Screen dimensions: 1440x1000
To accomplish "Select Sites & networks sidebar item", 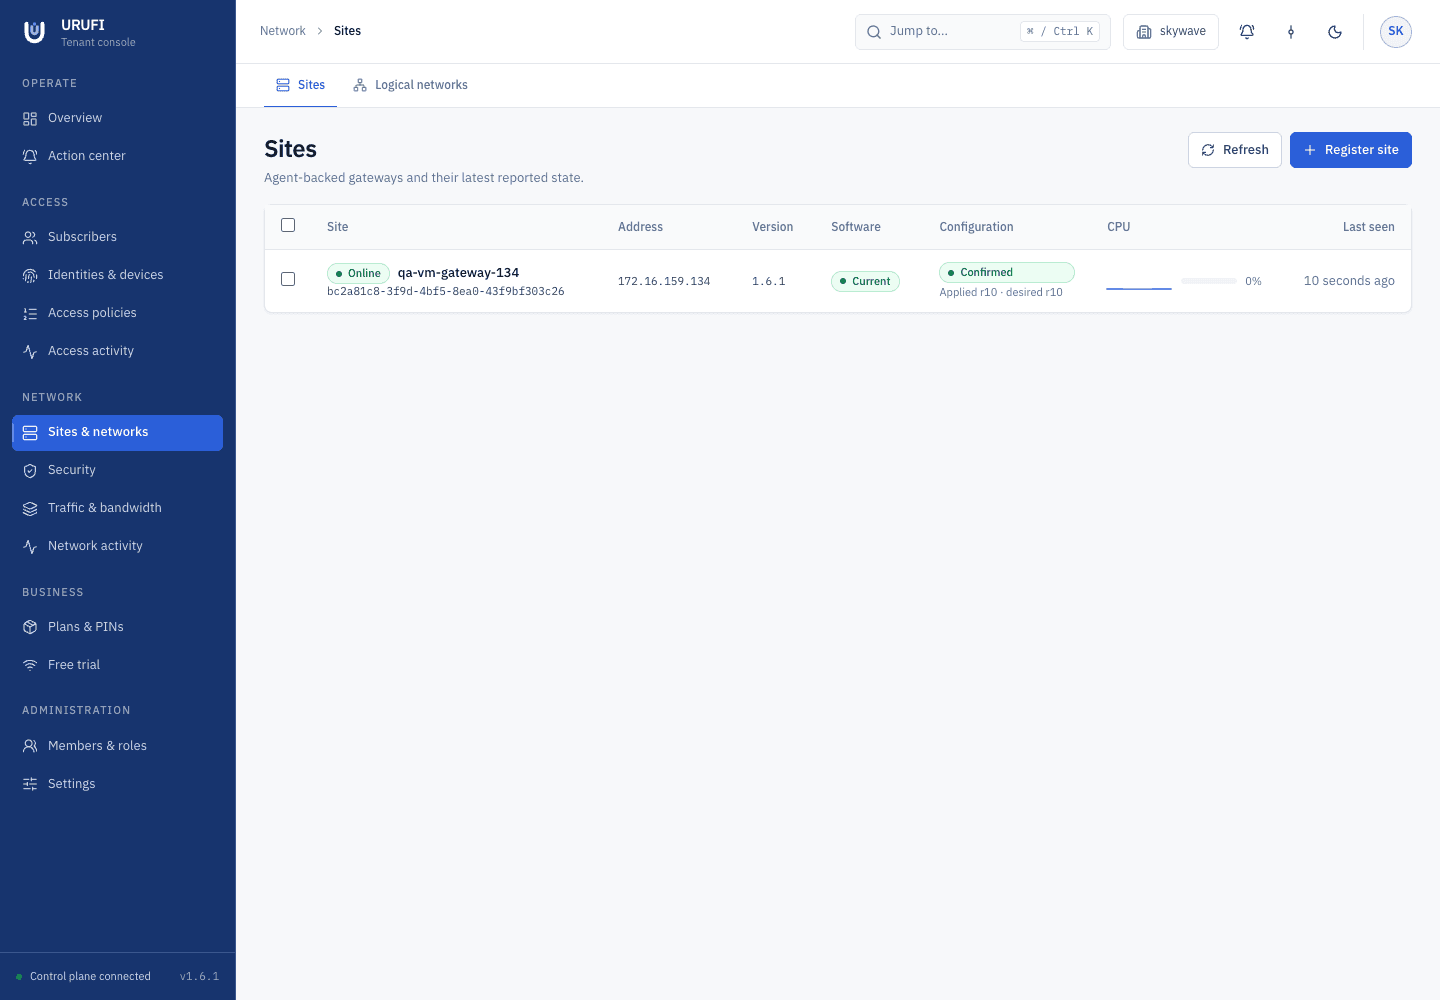I will (117, 432).
